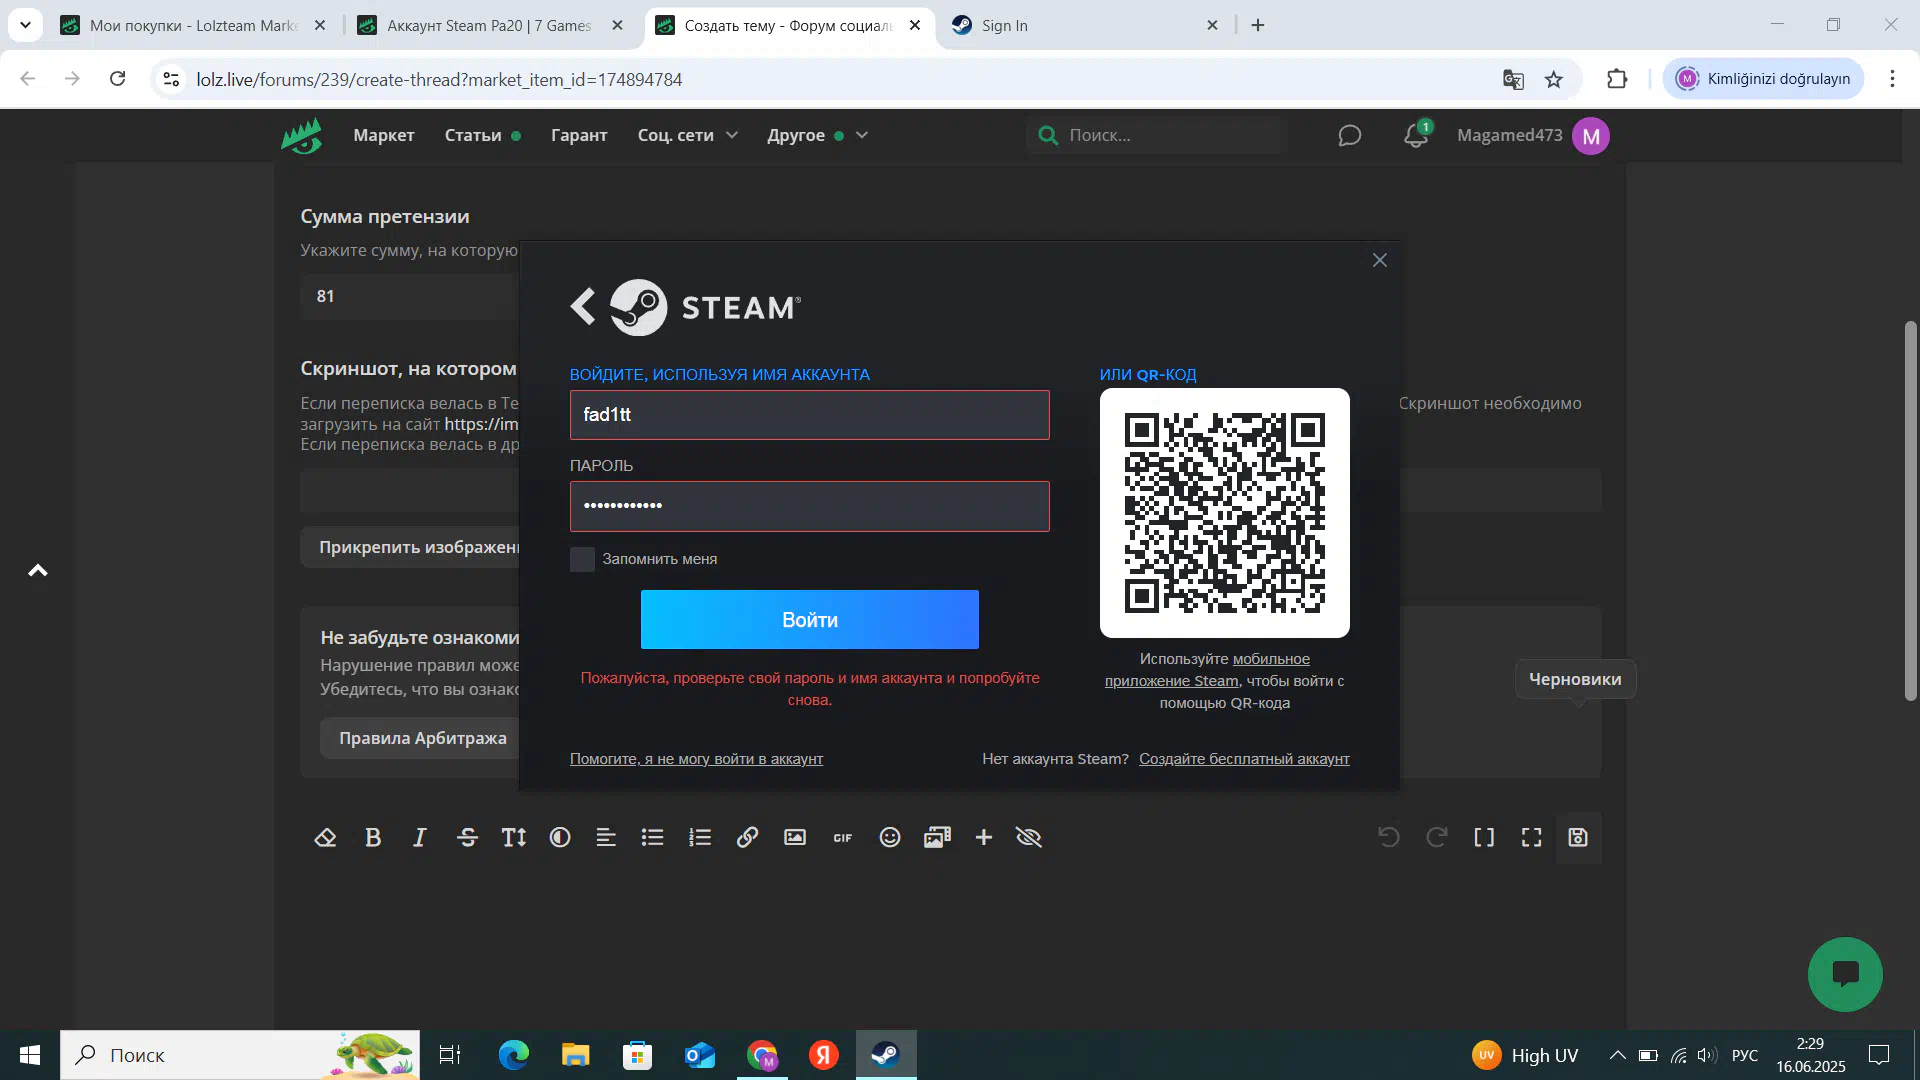The height and width of the screenshot is (1080, 1920).
Task: Switch editor to fullscreen
Action: point(1532,838)
